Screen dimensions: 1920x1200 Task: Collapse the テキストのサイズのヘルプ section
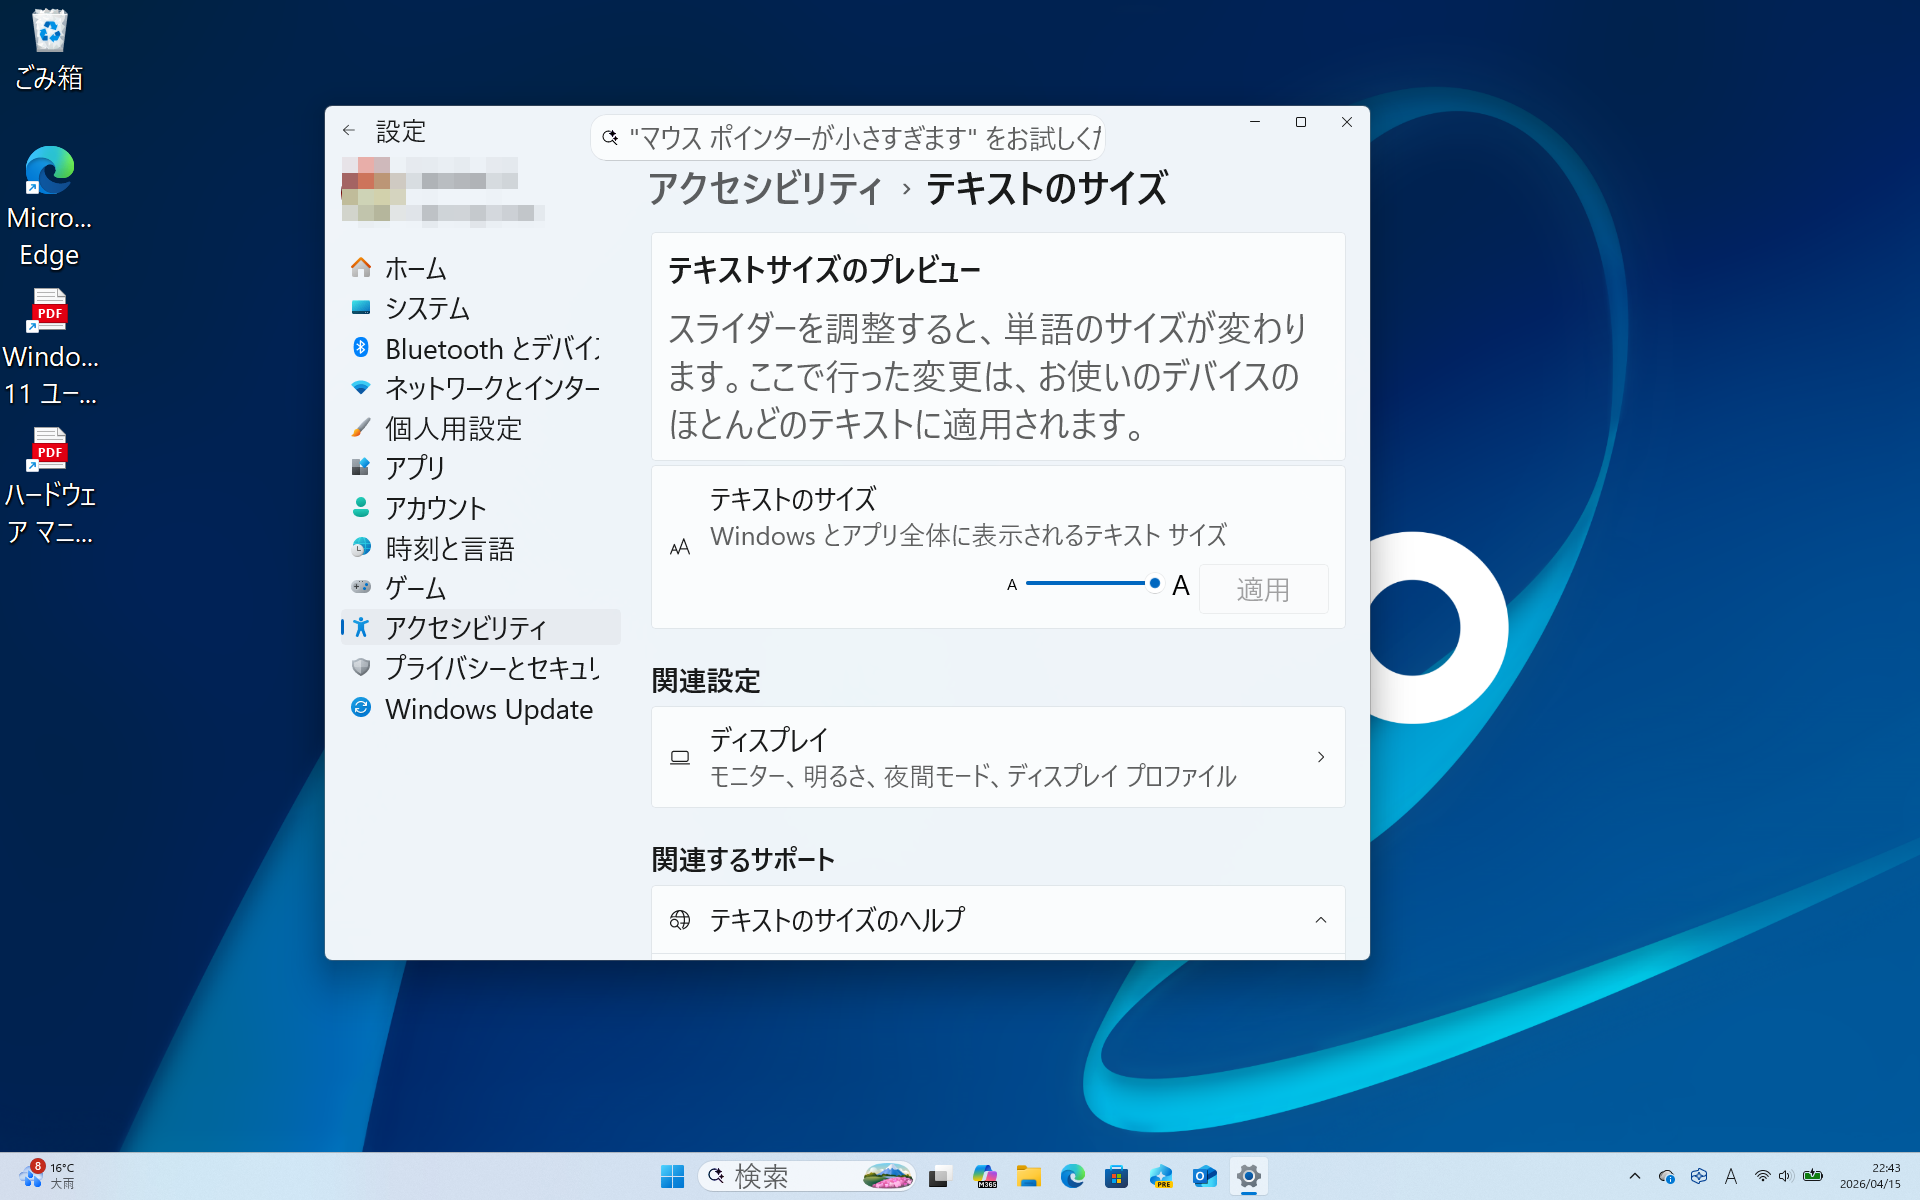[x=1320, y=920]
